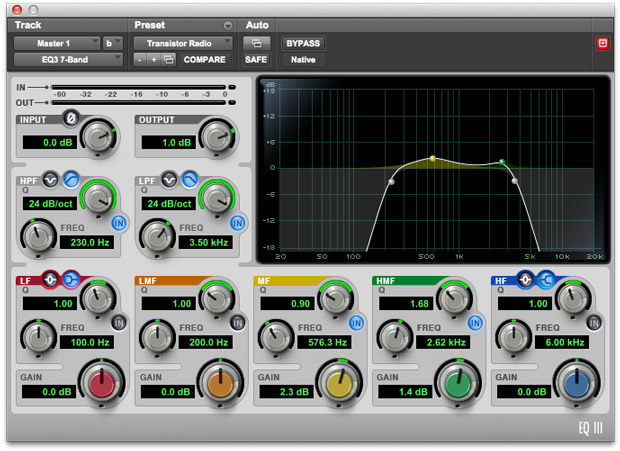Disable the HMF band IN button
The width and height of the screenshot is (620, 451).
coord(475,323)
